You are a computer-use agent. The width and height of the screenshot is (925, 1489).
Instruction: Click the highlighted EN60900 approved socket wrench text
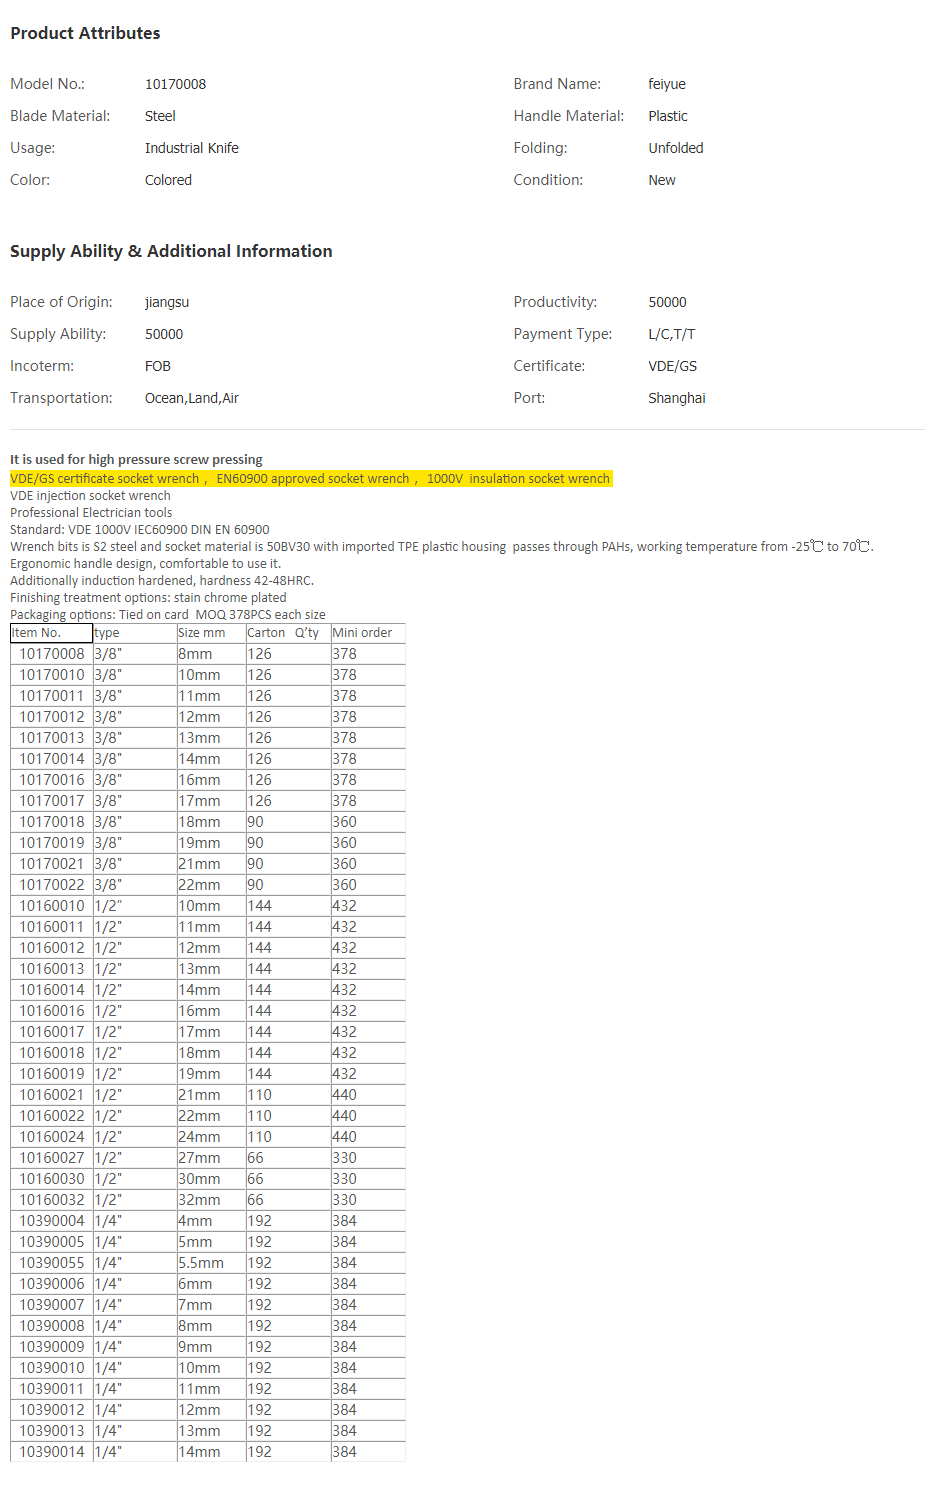pos(312,479)
